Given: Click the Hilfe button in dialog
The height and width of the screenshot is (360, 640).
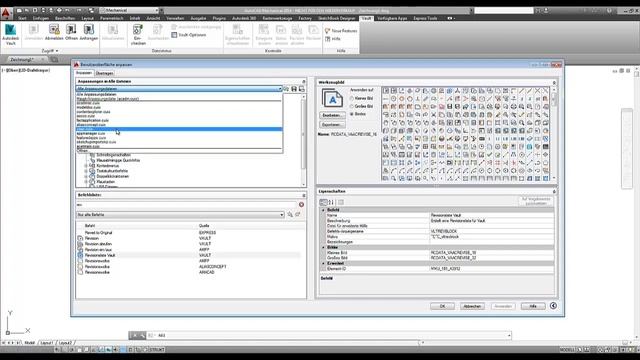Looking at the screenshot, I should coord(533,306).
